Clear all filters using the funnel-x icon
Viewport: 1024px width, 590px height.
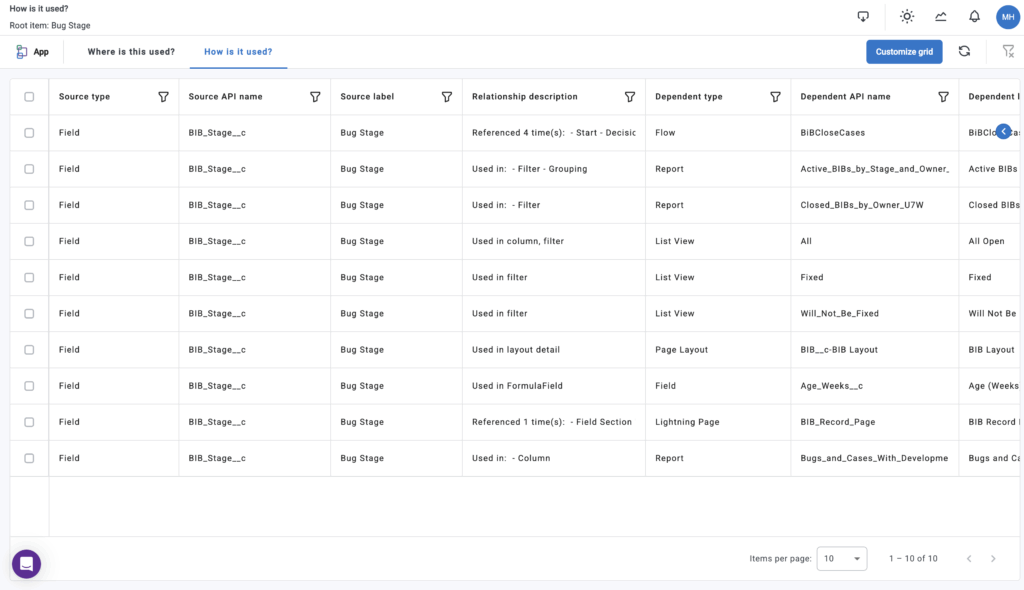pos(1008,52)
